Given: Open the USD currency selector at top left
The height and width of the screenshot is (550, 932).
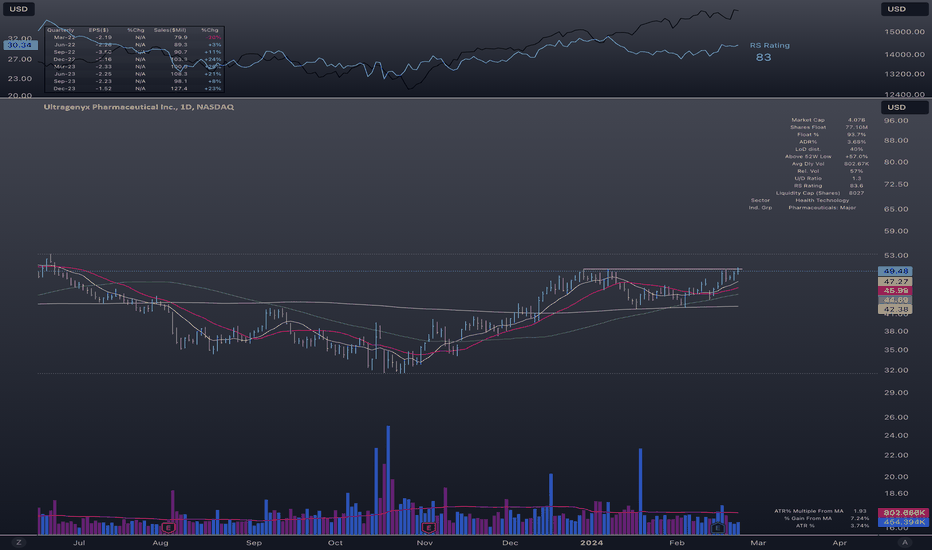Looking at the screenshot, I should click(x=18, y=9).
